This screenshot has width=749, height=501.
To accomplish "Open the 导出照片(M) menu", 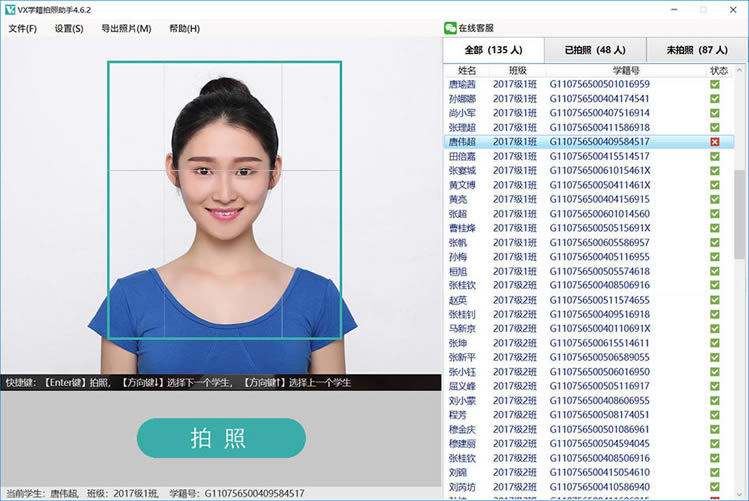I will (126, 28).
